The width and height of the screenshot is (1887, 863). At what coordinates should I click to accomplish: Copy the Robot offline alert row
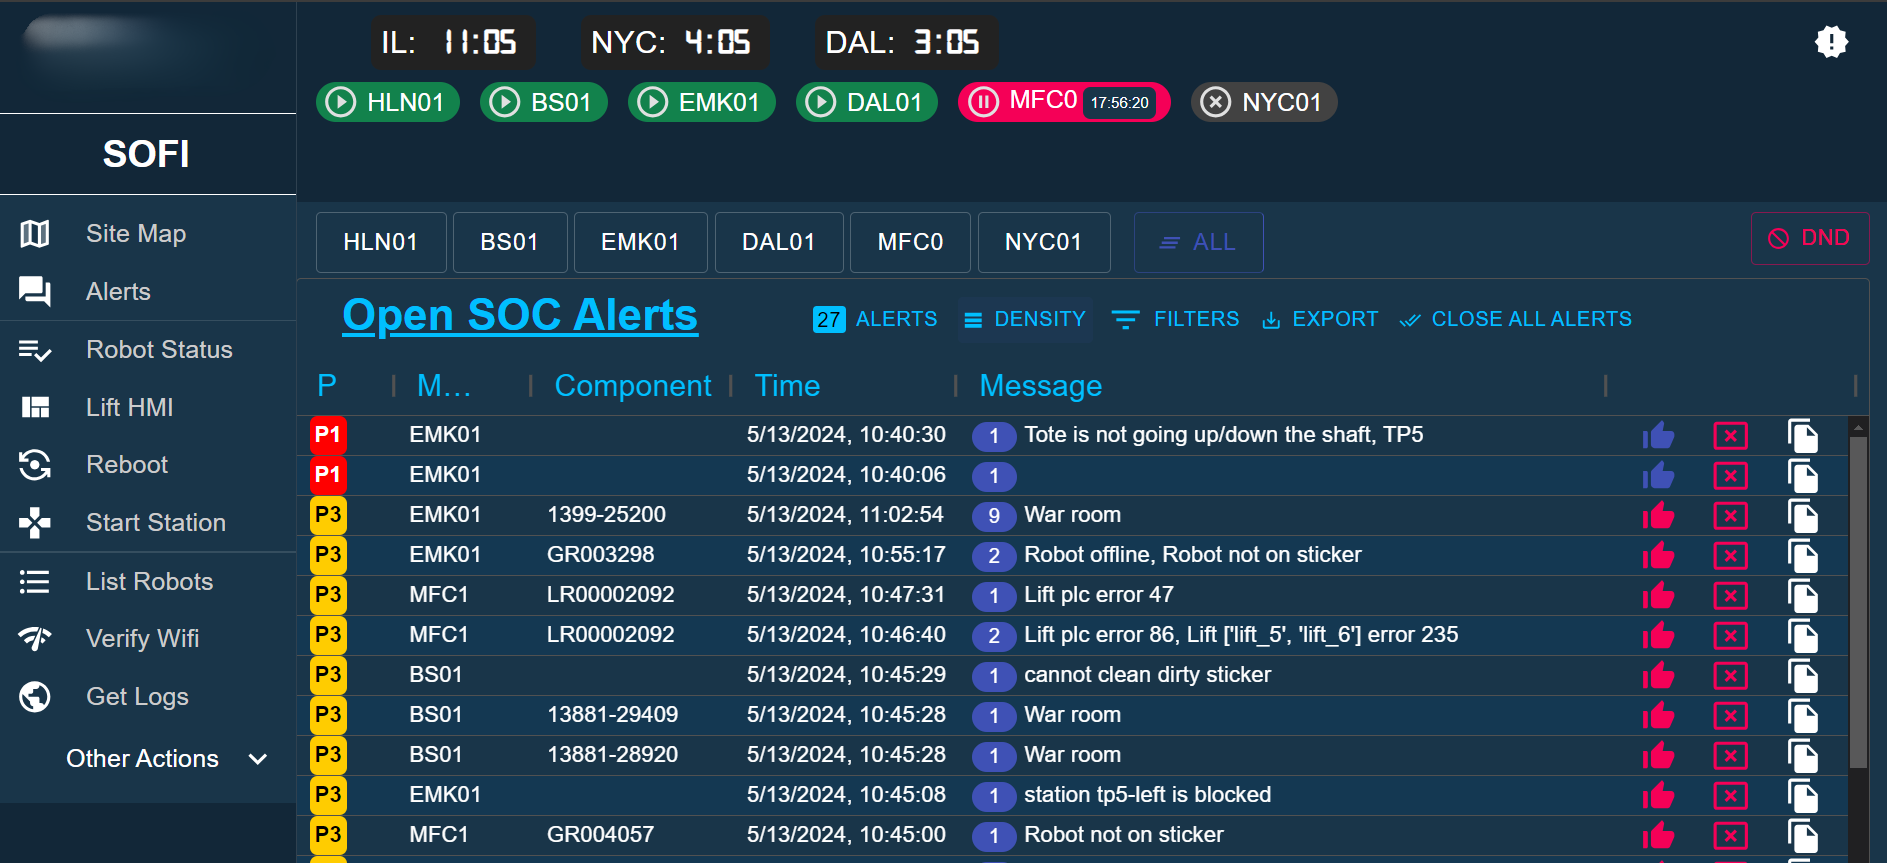pyautogui.click(x=1802, y=556)
